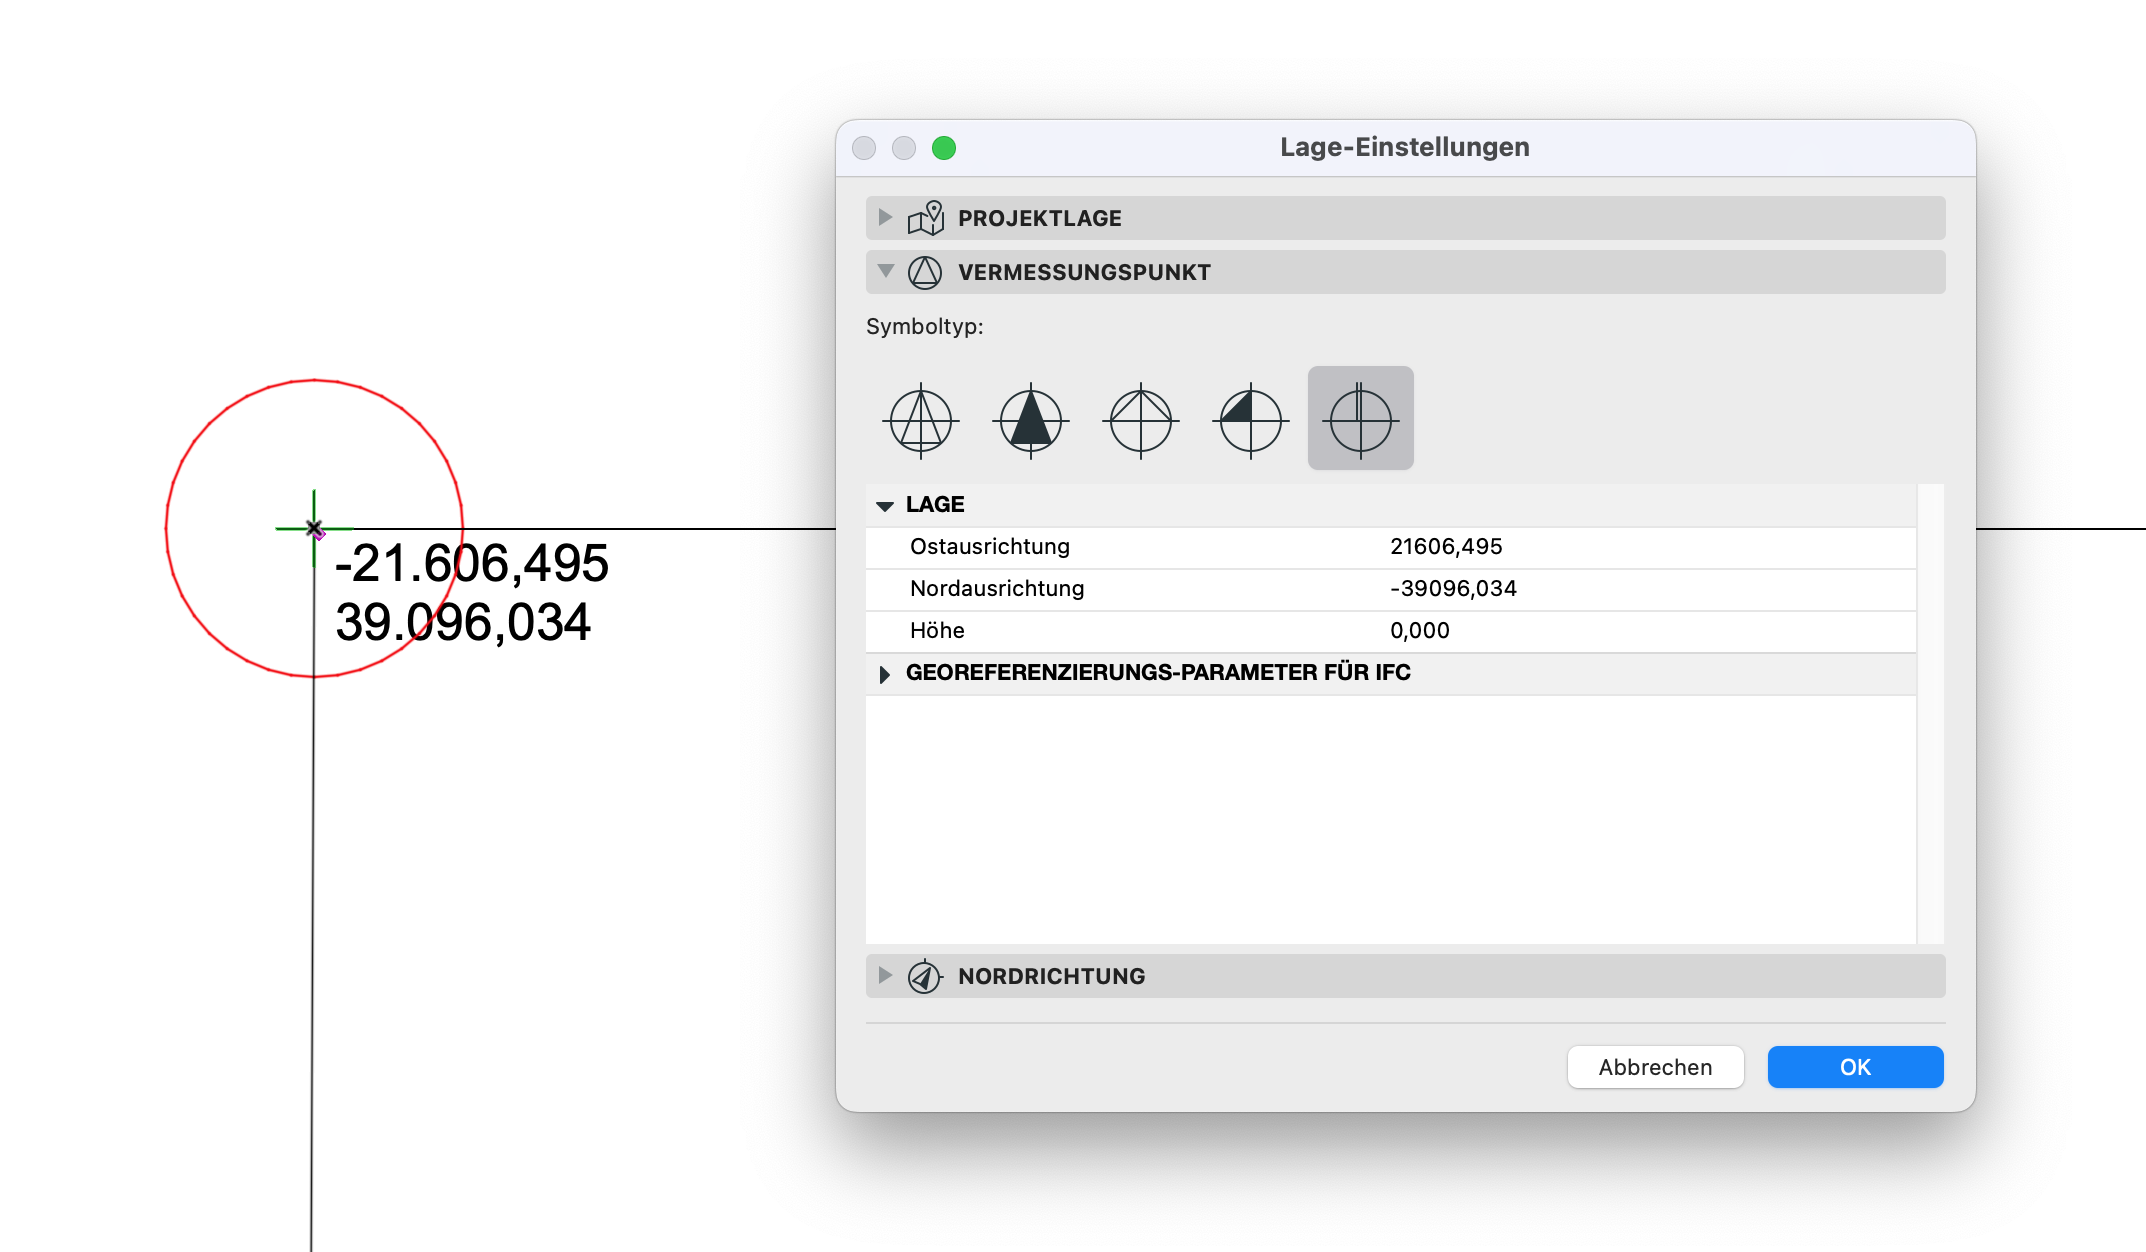Expand GEOREFERENZIERUNGS-PARAMETER FÜR IFC group

pos(885,674)
